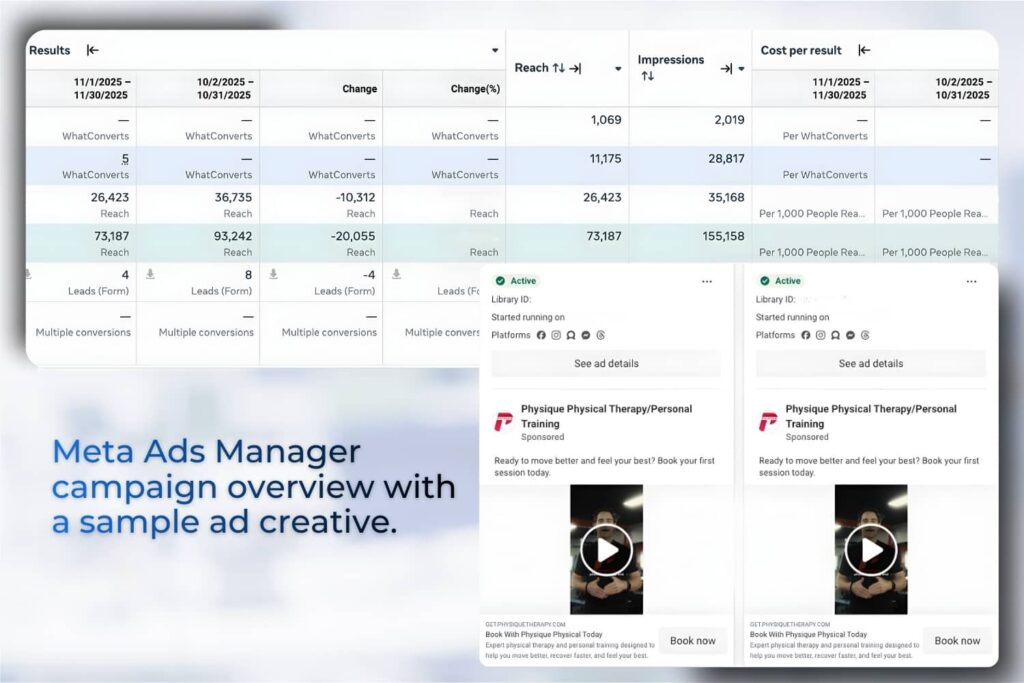Click the Book now button on the right ad
Viewport: 1024px width, 683px height.
click(956, 640)
